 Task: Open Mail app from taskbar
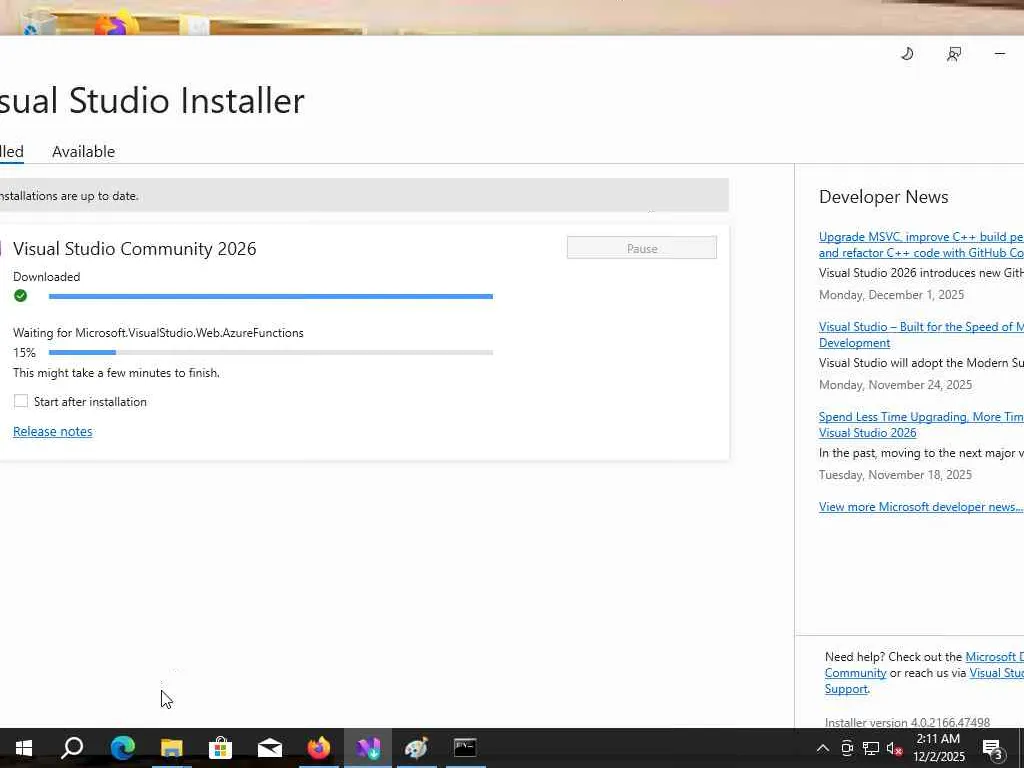[x=270, y=748]
